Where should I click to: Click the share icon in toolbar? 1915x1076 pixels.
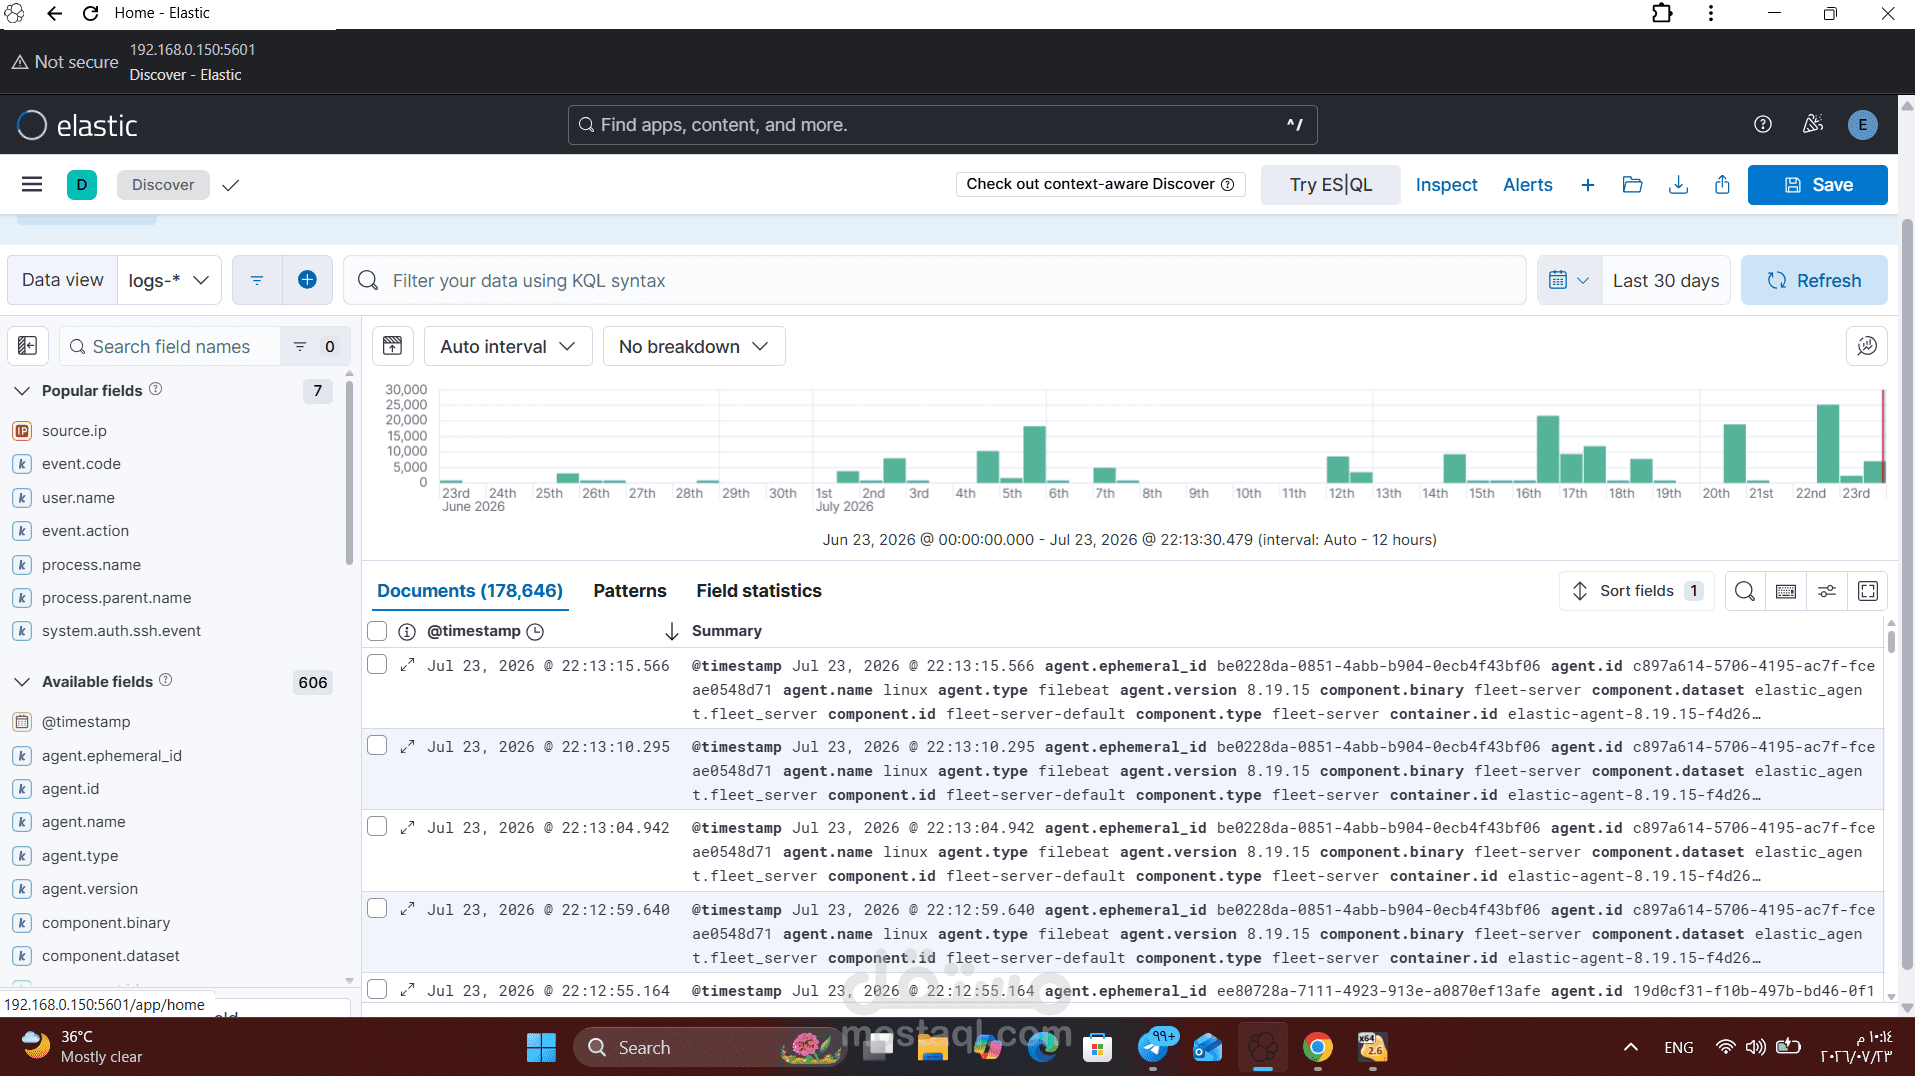(1722, 185)
